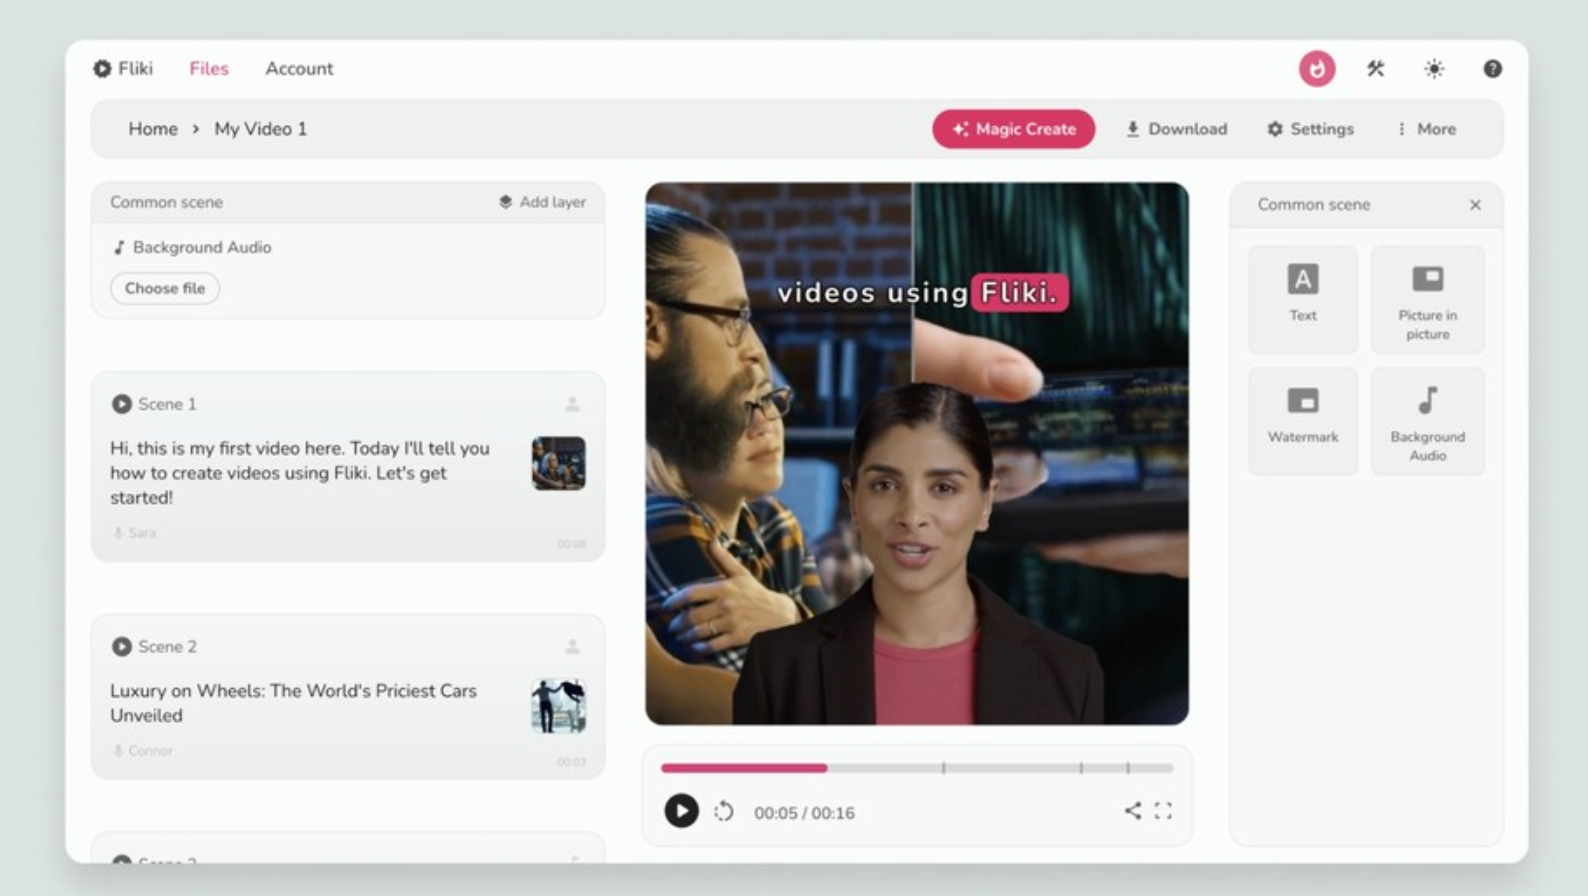Open the help question mark icon

pos(1492,68)
